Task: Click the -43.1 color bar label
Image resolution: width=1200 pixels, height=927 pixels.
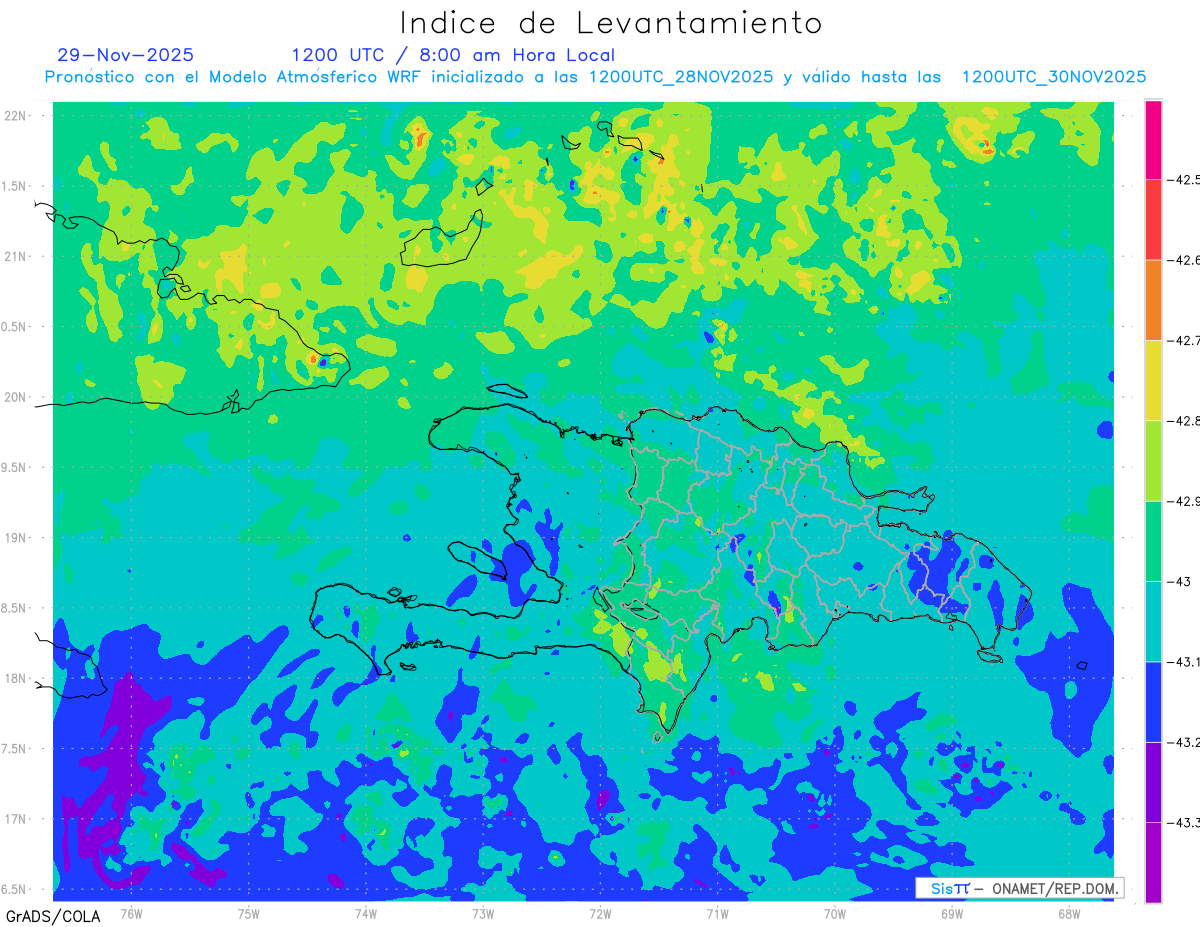Action: [1185, 661]
